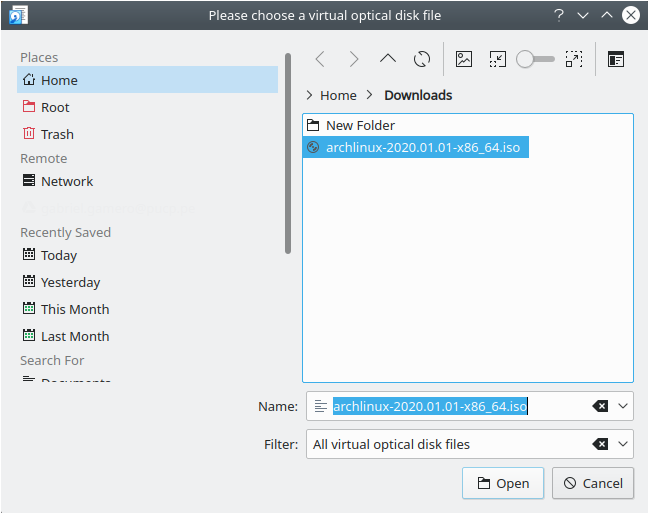Click the title bar help question mark
Screen dimensions: 648x513
559,16
